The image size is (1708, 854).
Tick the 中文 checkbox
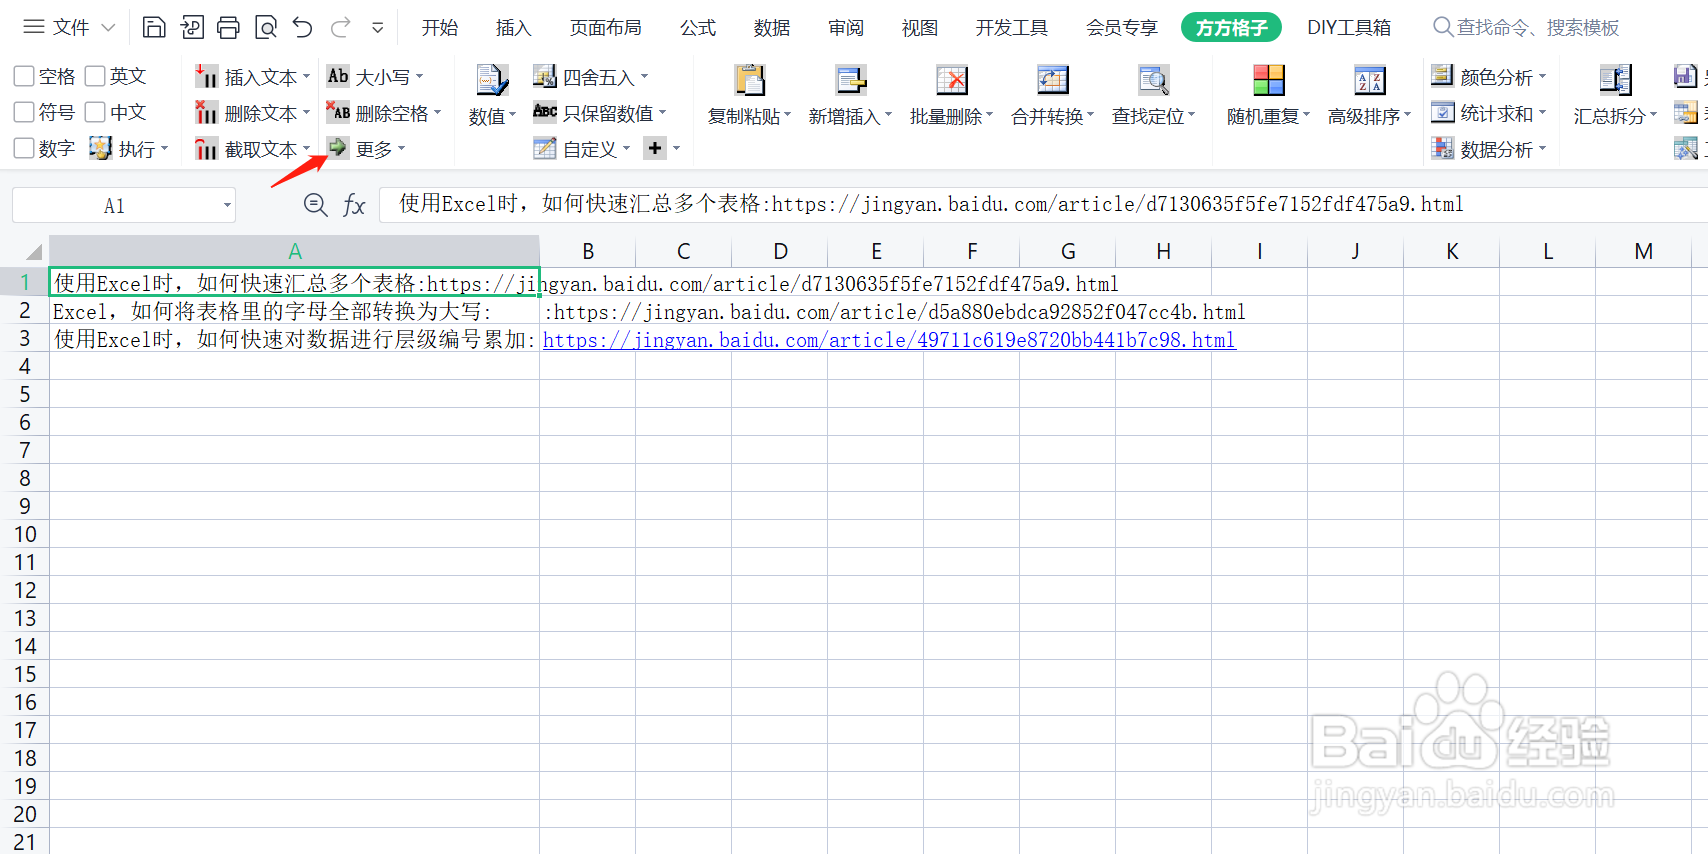click(x=95, y=112)
